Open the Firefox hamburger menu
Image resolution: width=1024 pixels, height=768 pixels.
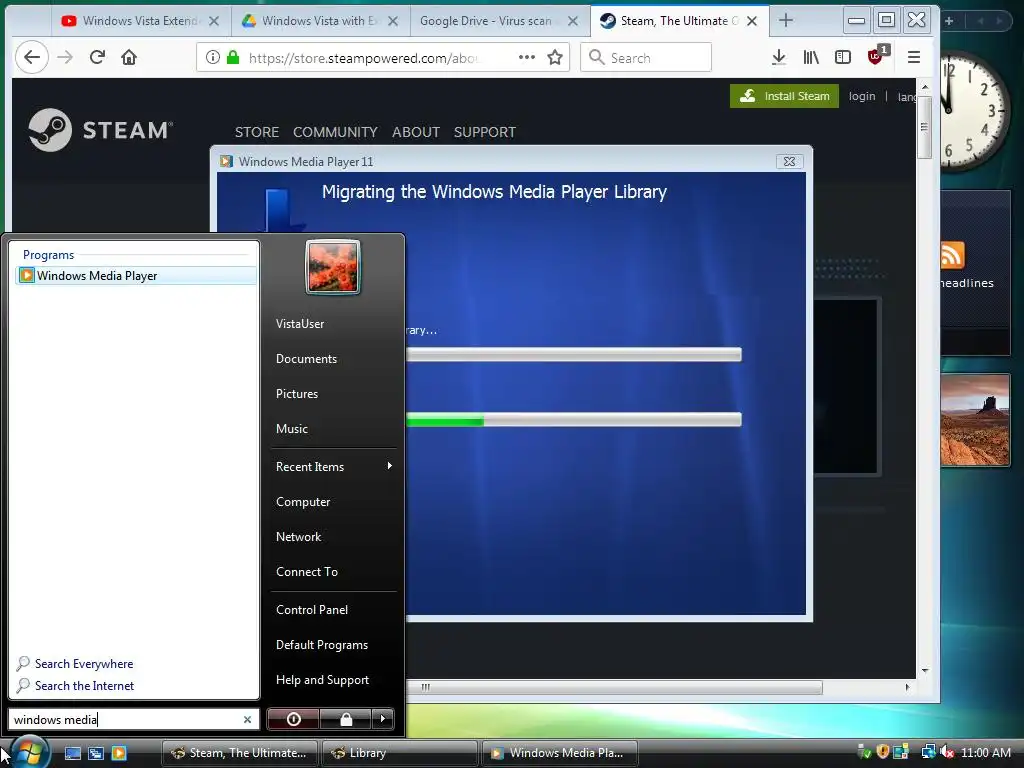(x=914, y=57)
